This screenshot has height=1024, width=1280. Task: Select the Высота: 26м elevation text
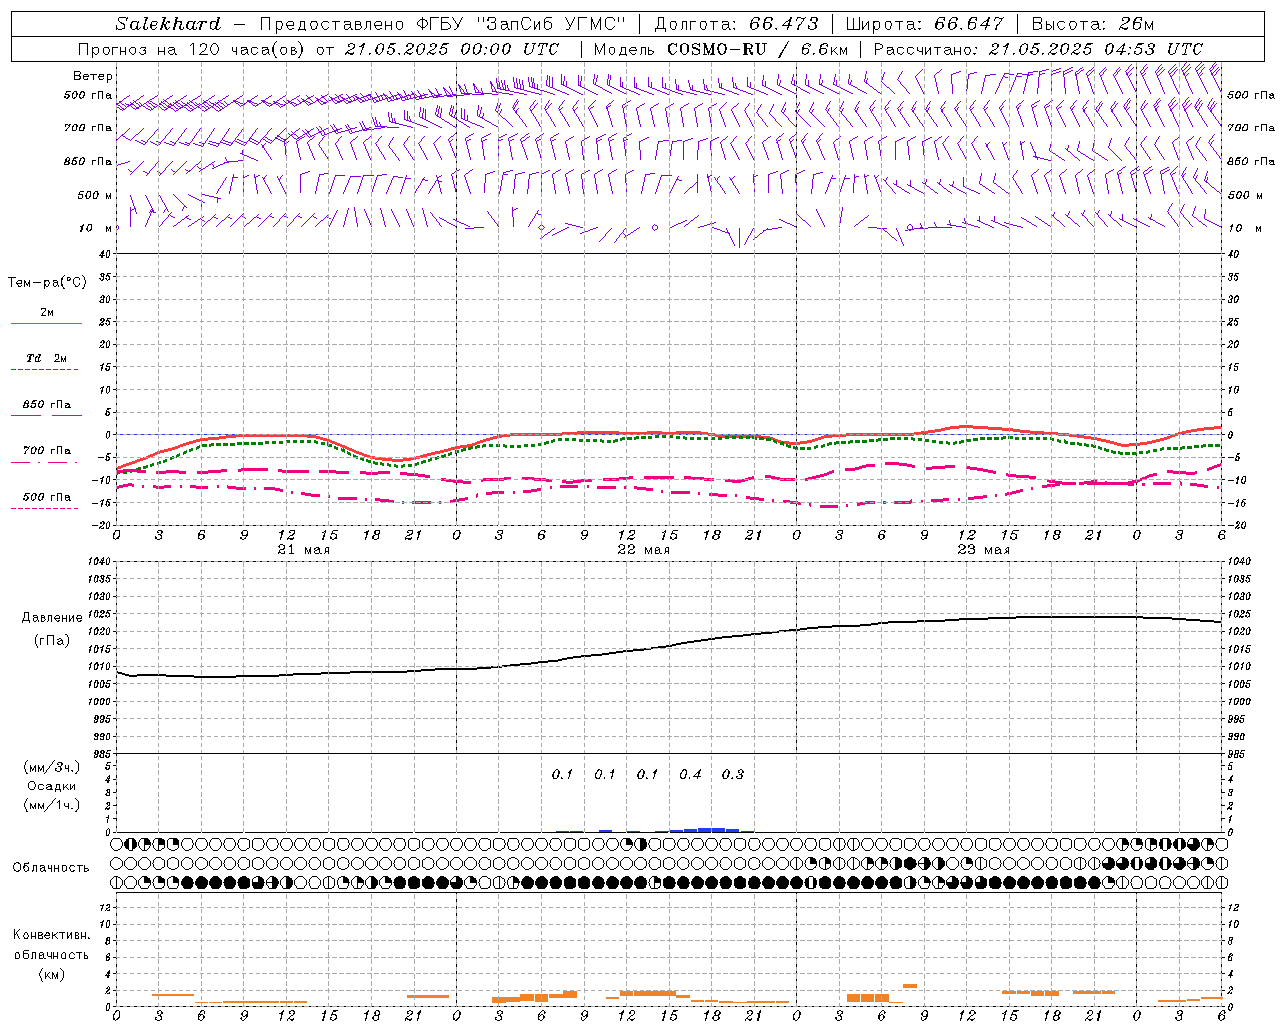point(1093,24)
